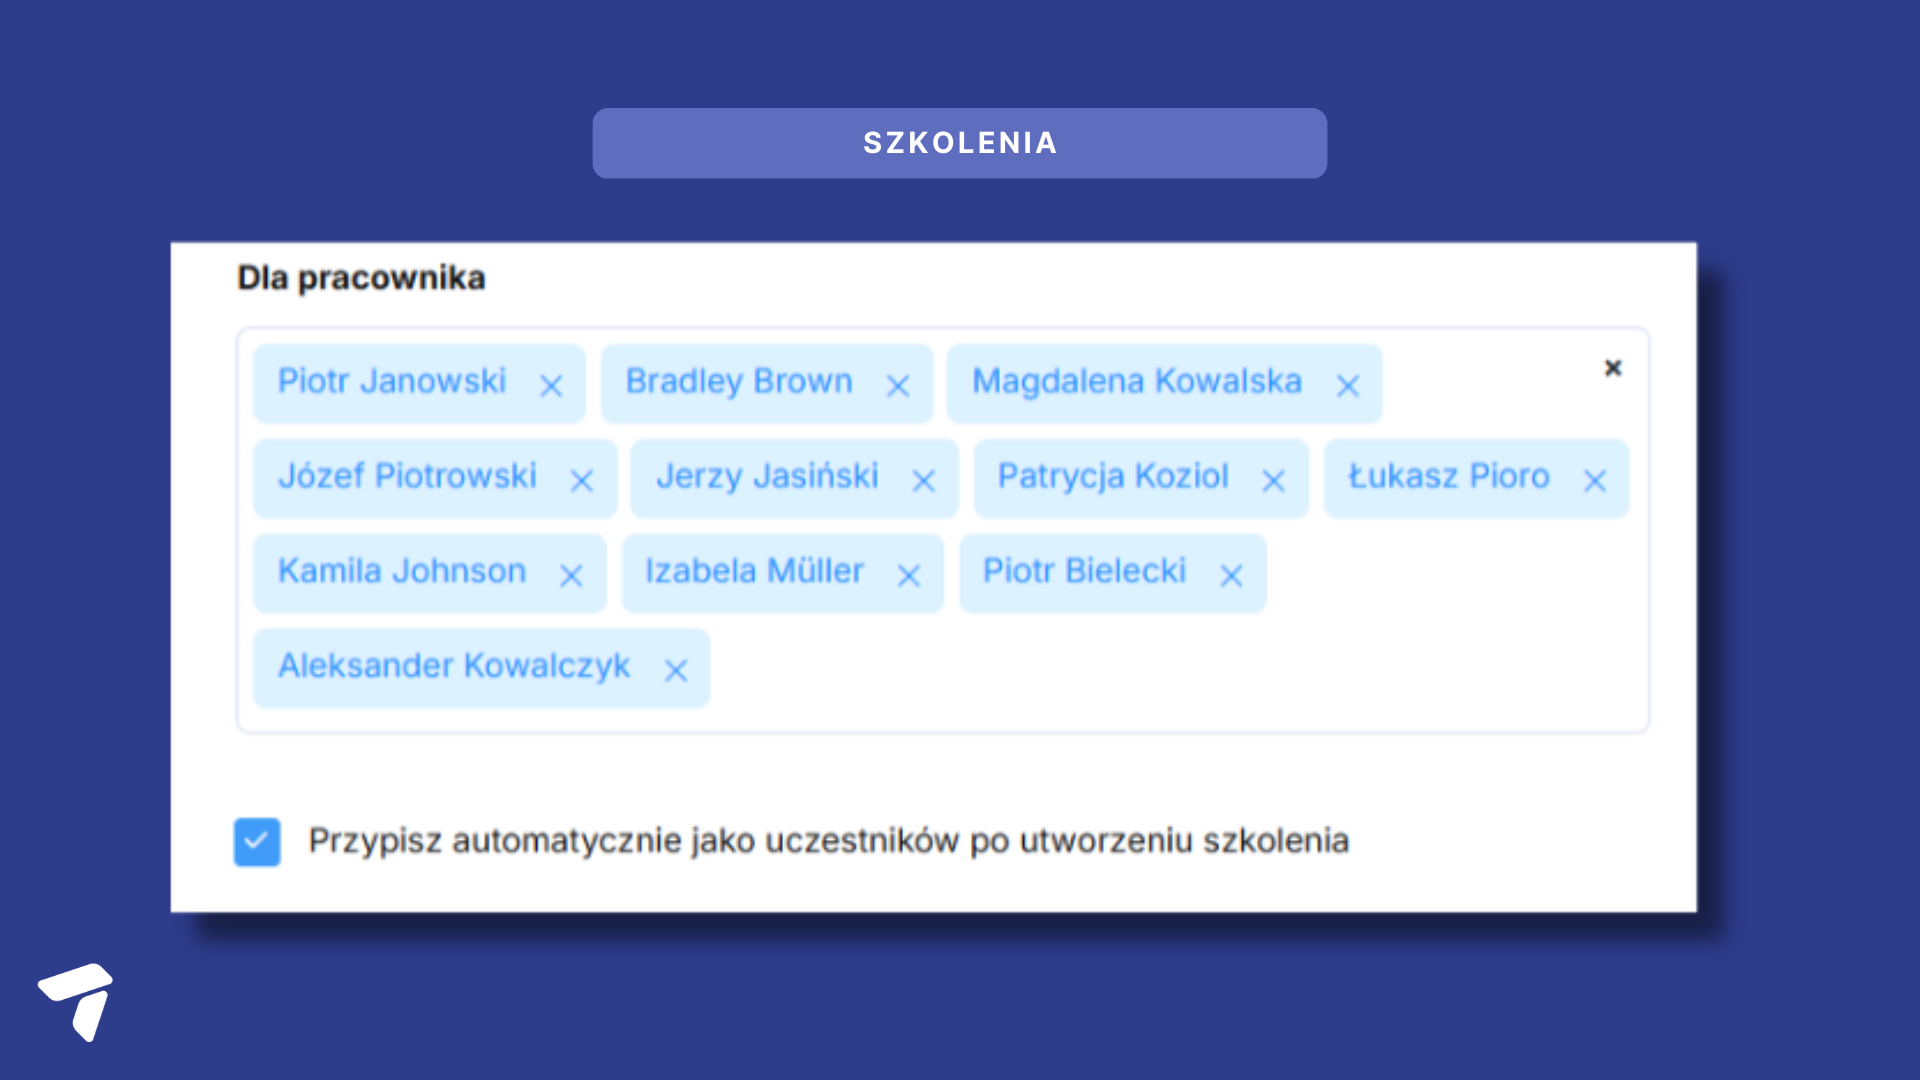Click the Piotr Bielecki name text
Image resolution: width=1920 pixels, height=1080 pixels.
1084,571
